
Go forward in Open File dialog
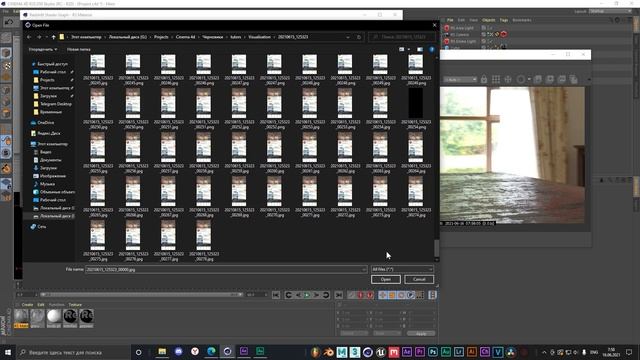(39, 37)
